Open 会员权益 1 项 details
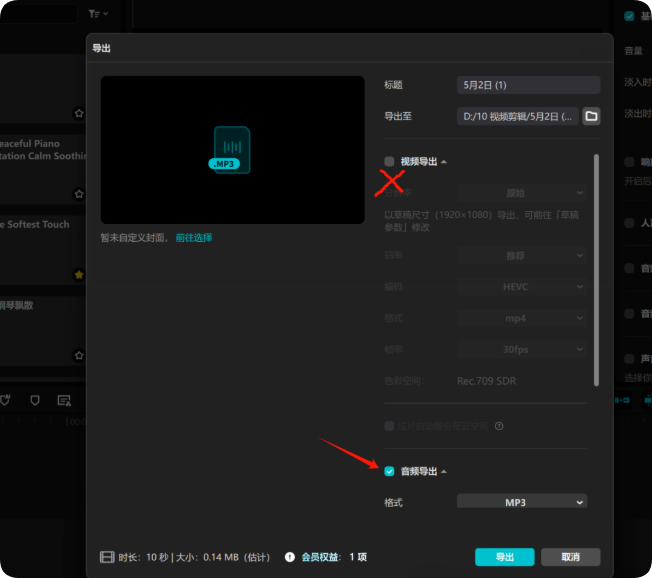Image resolution: width=652 pixels, height=578 pixels. 334,557
